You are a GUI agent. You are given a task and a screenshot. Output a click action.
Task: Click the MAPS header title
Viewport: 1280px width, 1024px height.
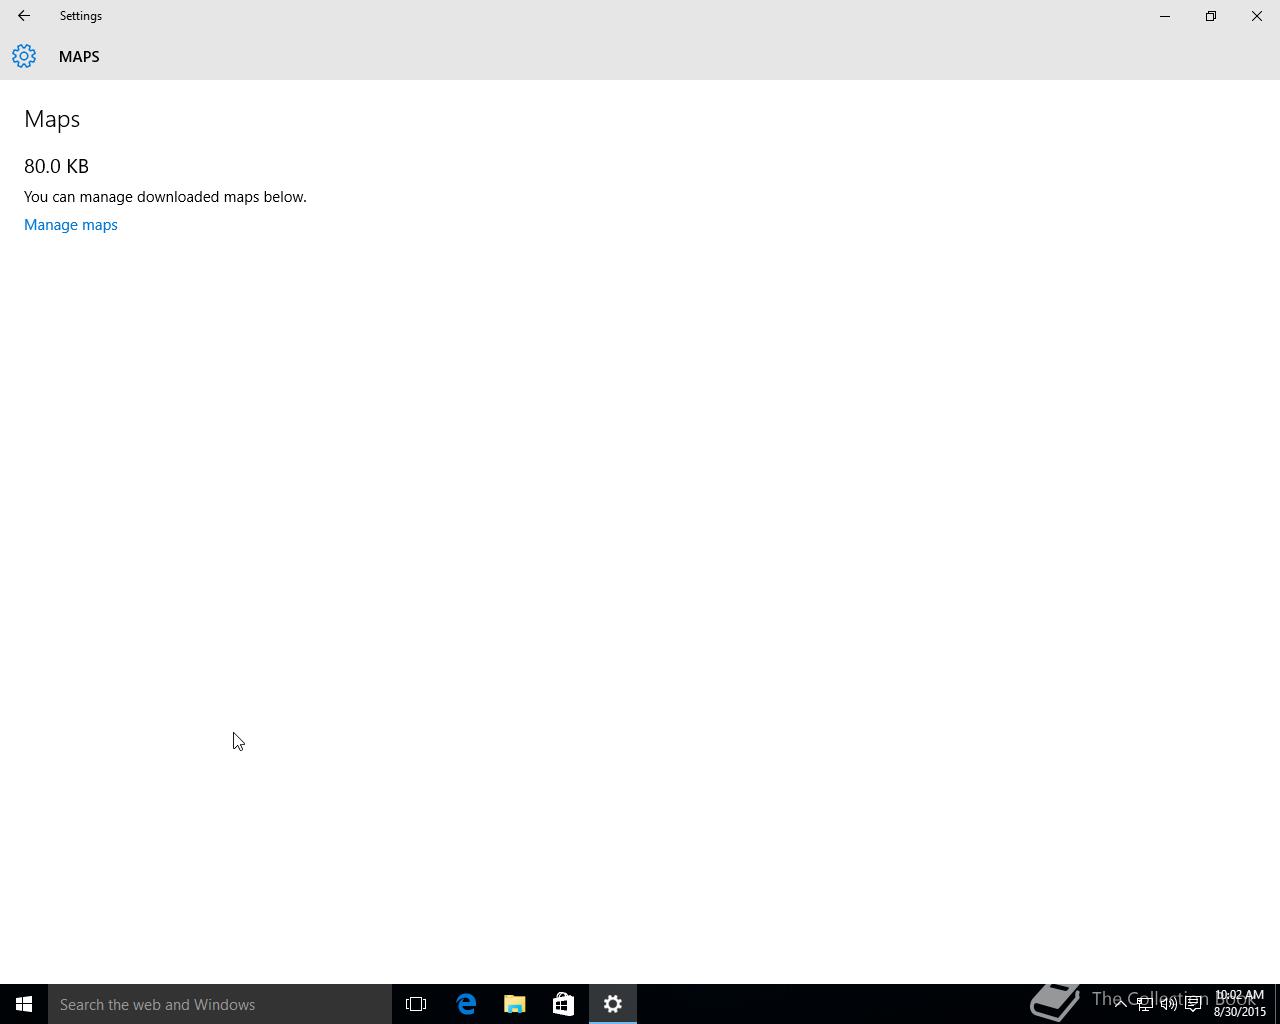79,57
